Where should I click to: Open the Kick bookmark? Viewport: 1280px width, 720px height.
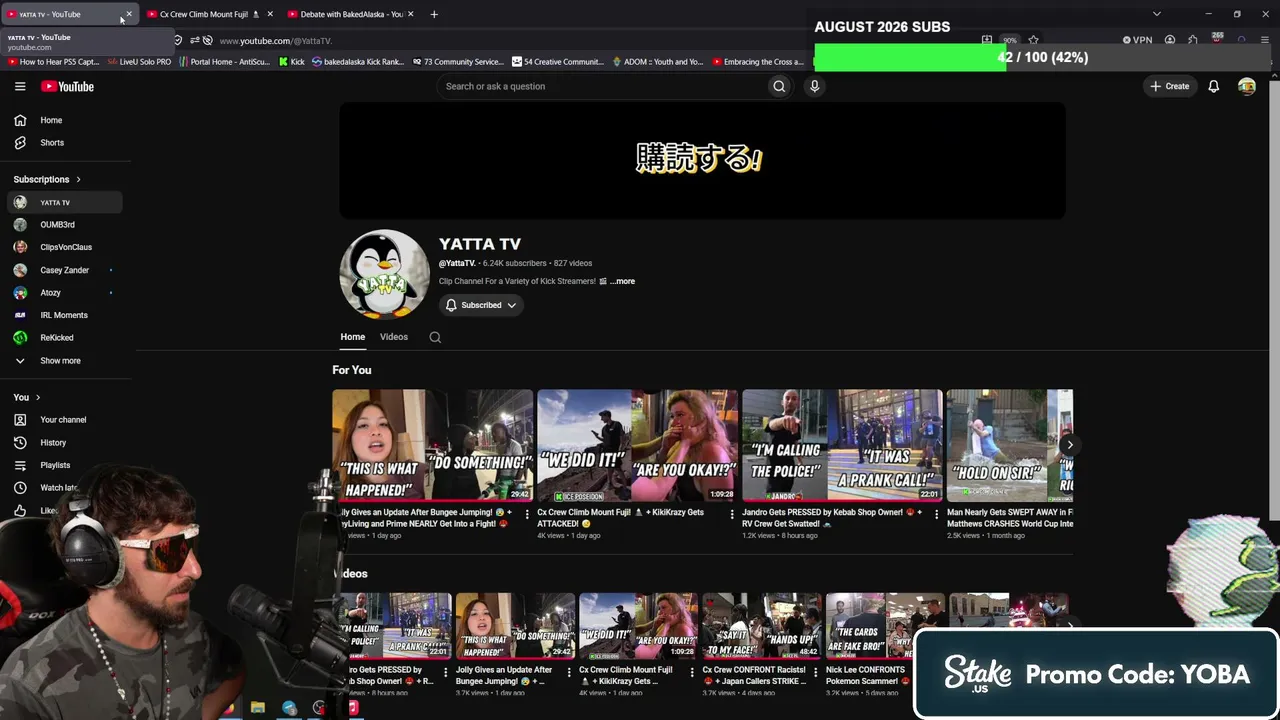coord(292,62)
